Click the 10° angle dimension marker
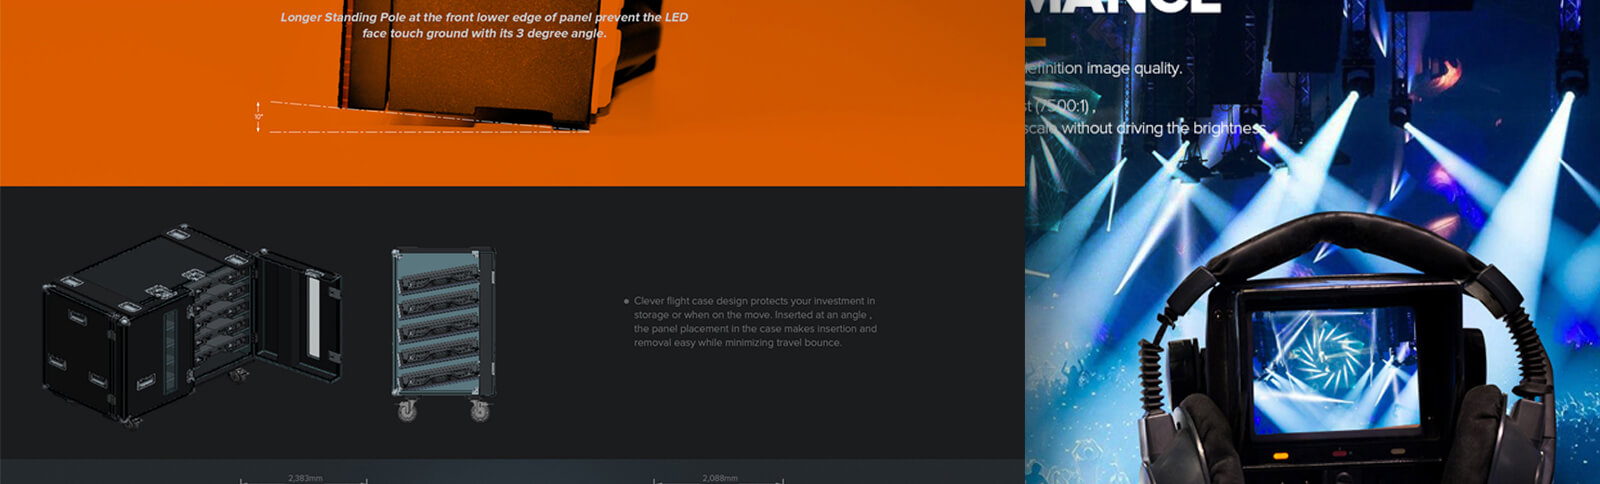 258,117
